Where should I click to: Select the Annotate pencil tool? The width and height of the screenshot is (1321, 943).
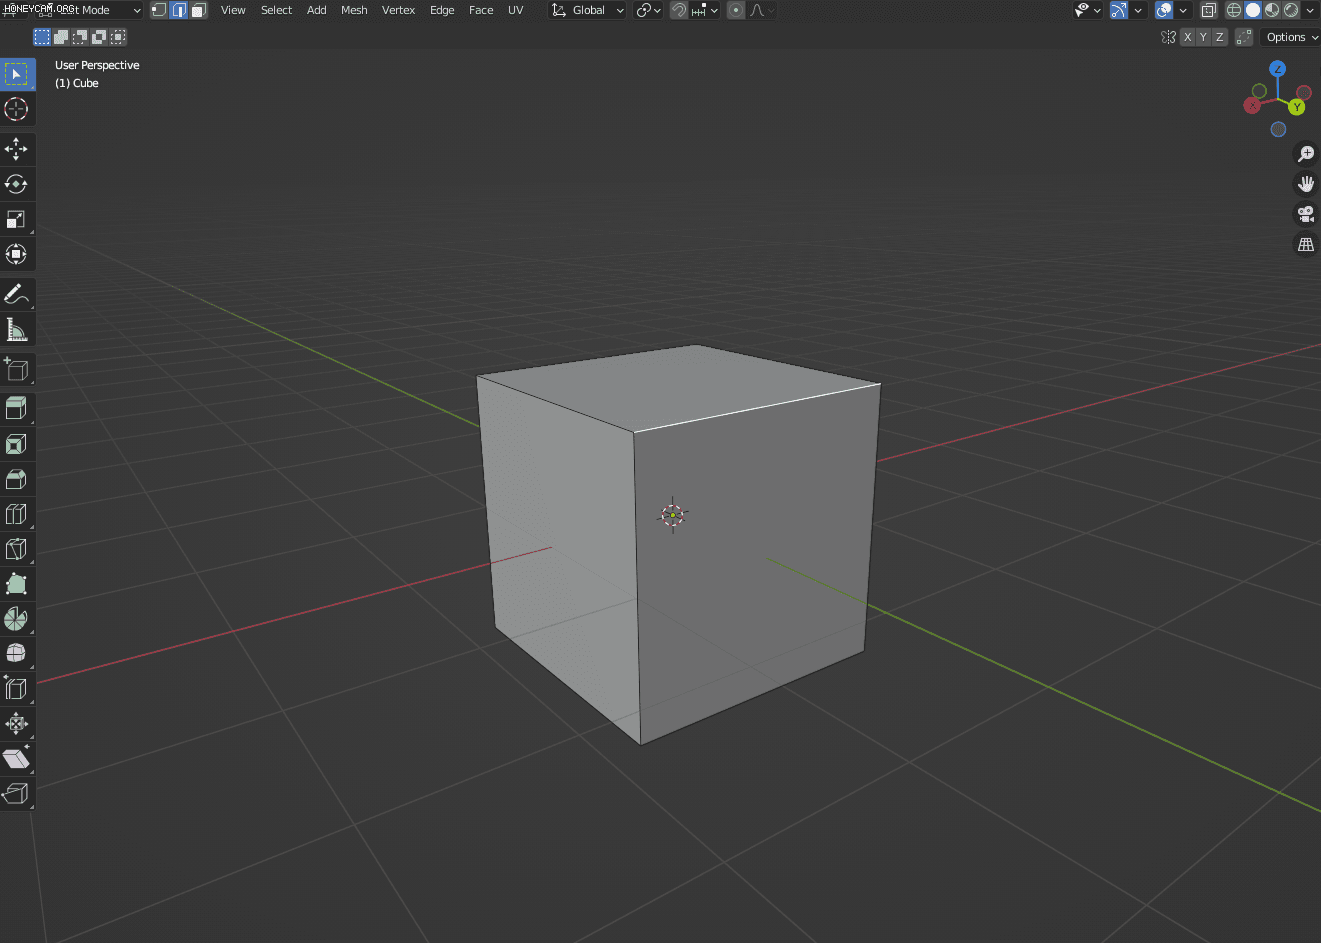point(17,294)
